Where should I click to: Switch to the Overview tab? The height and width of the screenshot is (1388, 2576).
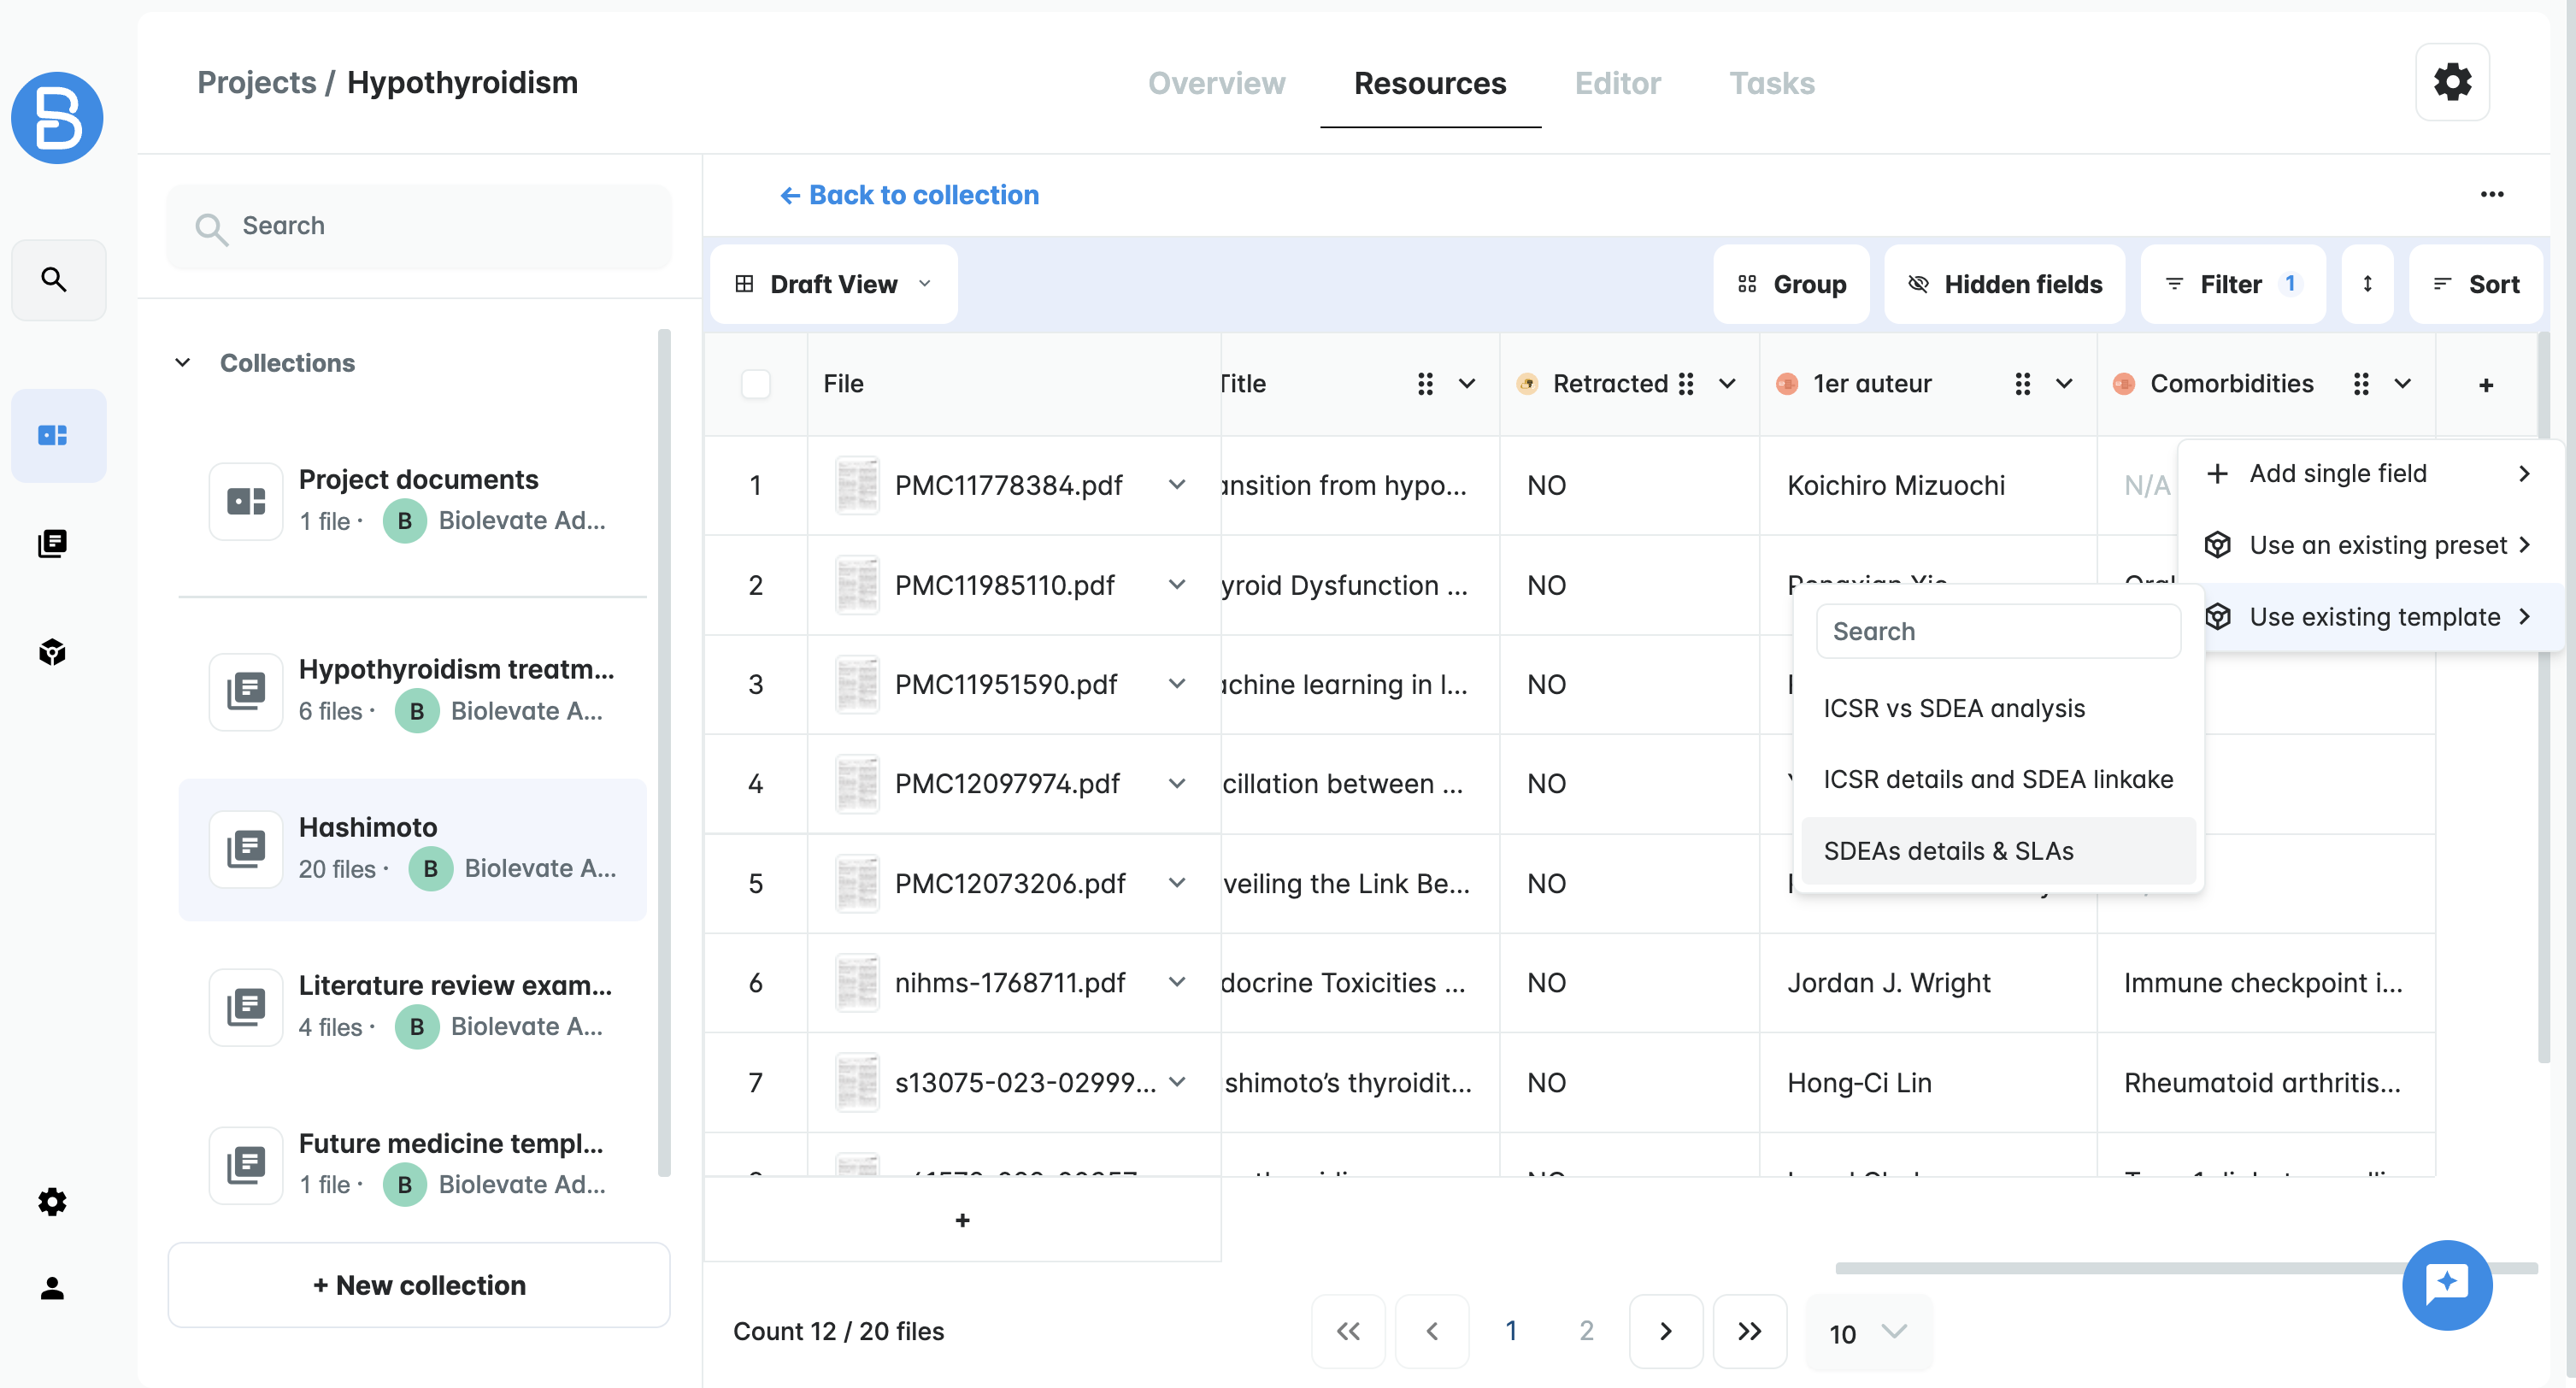[1216, 83]
